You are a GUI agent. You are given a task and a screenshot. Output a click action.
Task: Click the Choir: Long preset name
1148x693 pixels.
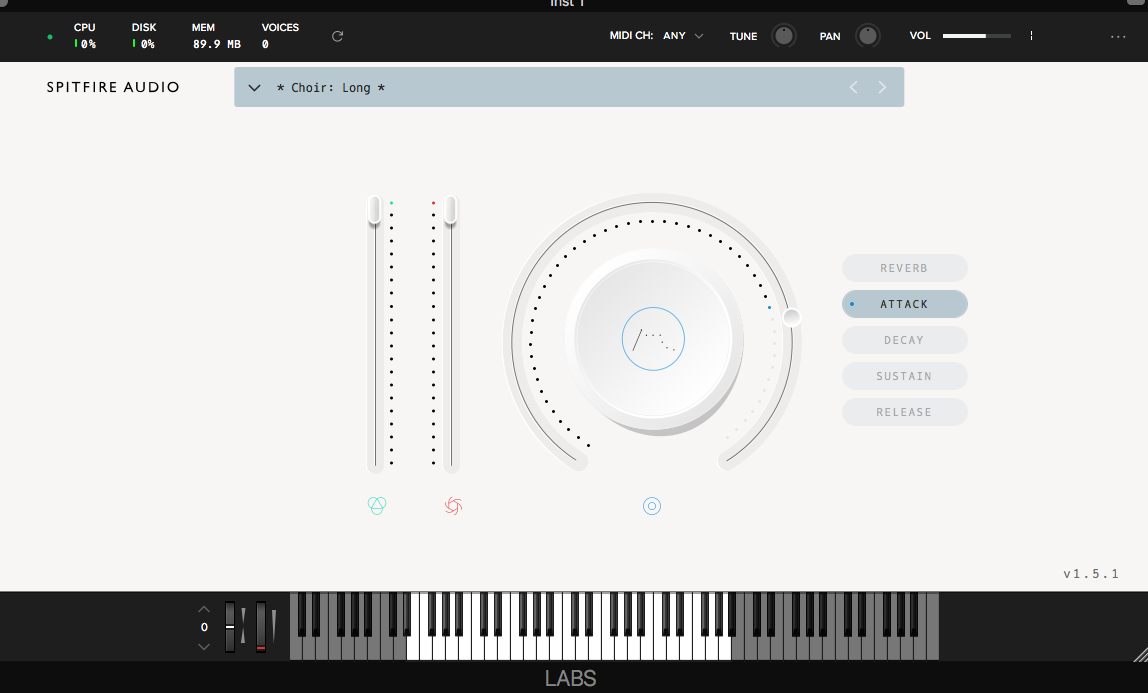point(331,88)
